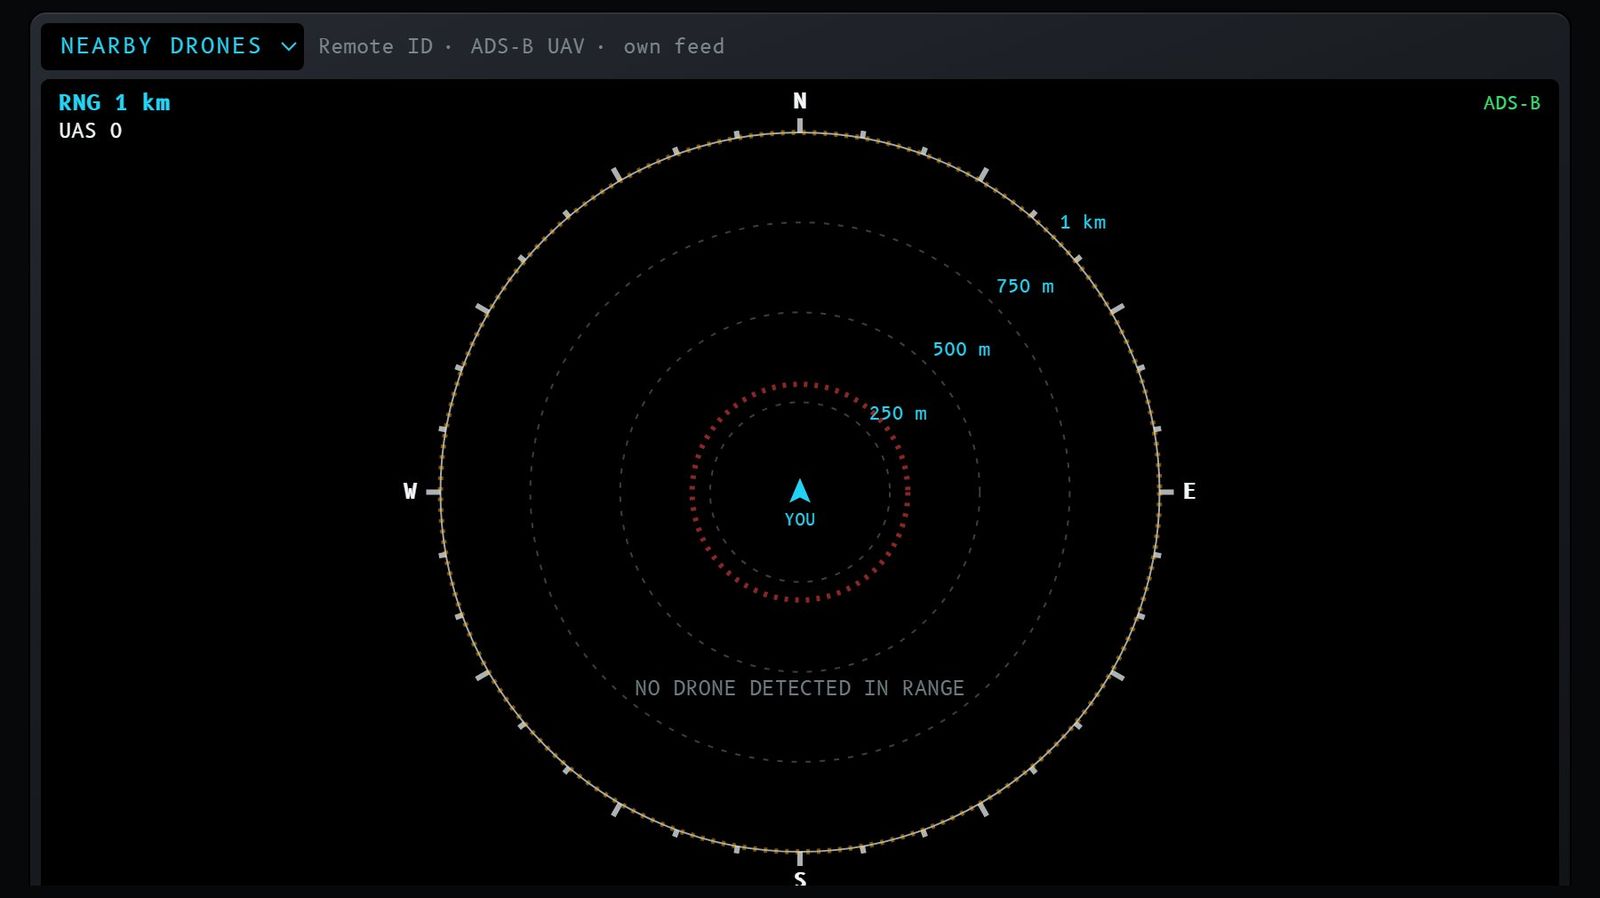
Task: Click the 500 m ring label
Action: [x=961, y=349]
